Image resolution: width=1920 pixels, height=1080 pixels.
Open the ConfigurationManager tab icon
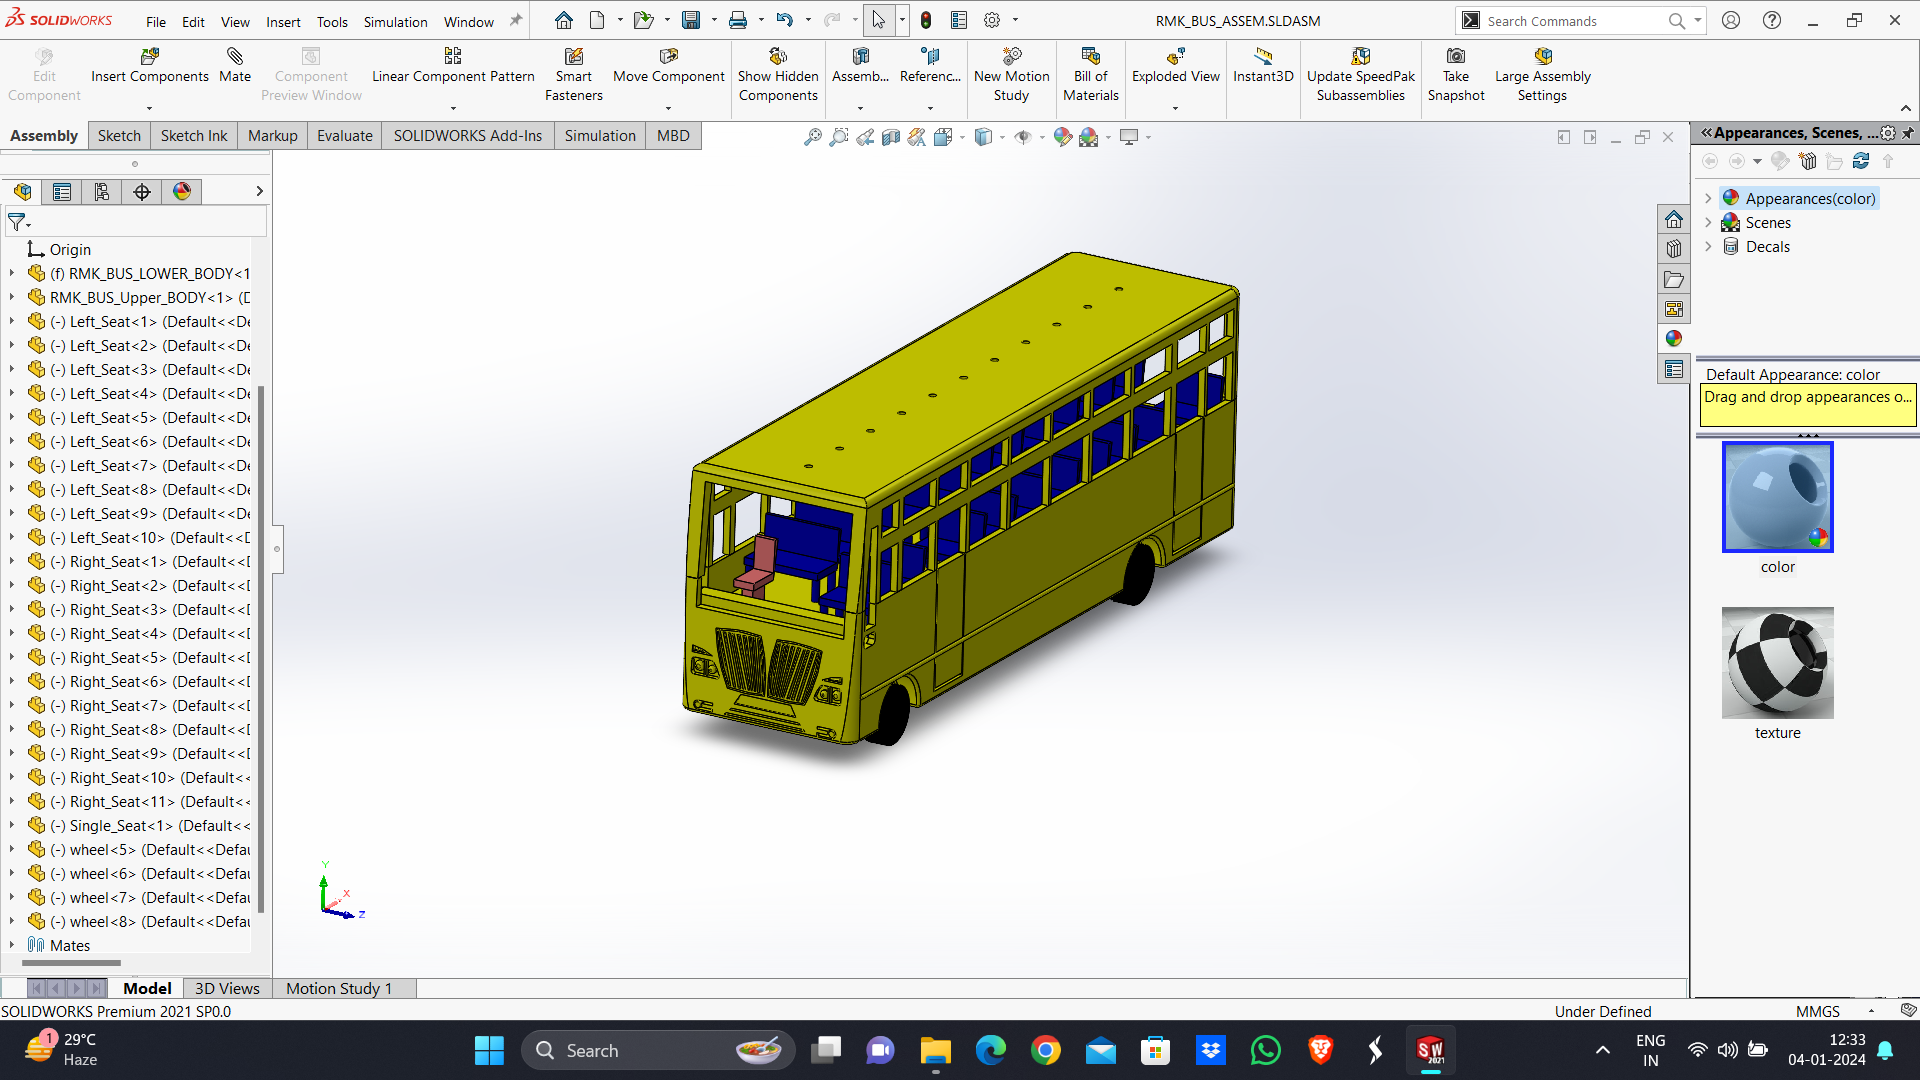(102, 192)
